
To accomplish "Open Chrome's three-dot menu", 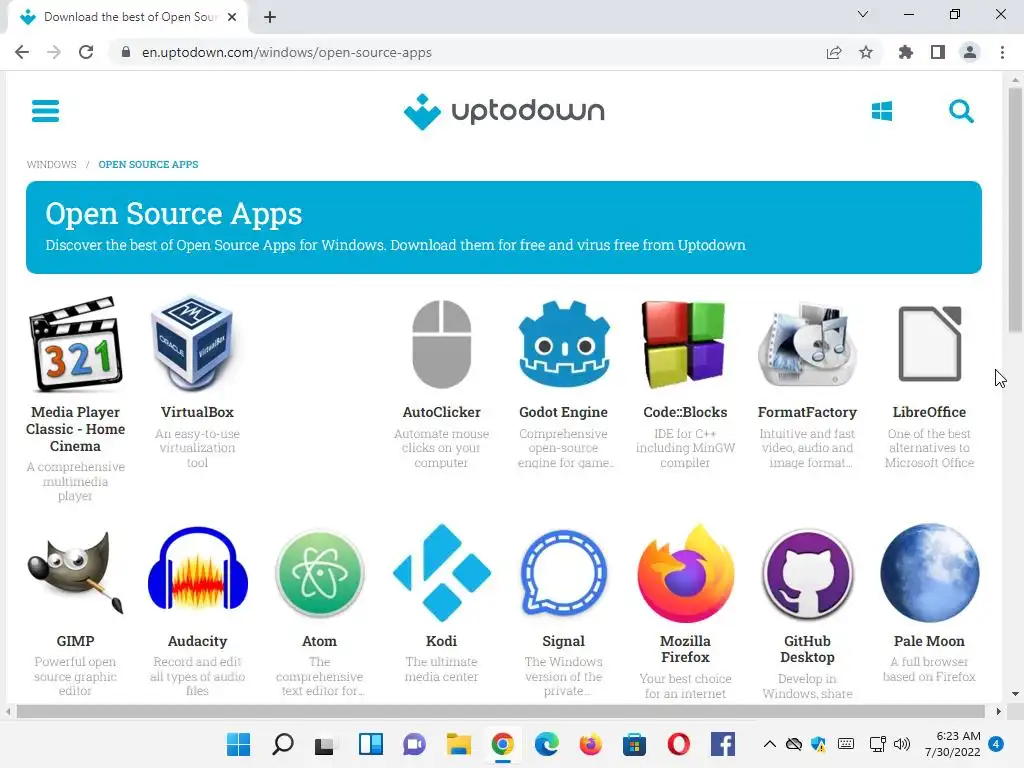I will pyautogui.click(x=1002, y=52).
